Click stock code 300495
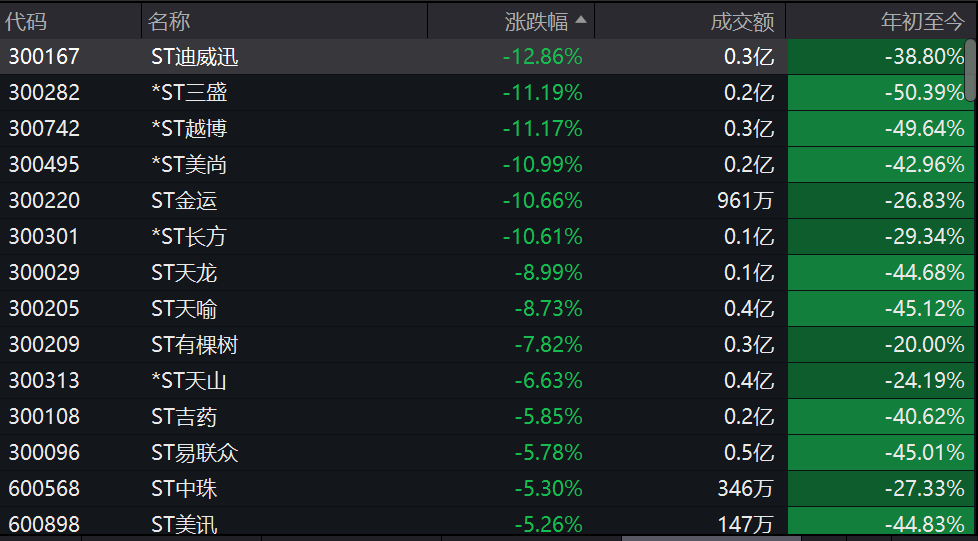 pyautogui.click(x=44, y=165)
